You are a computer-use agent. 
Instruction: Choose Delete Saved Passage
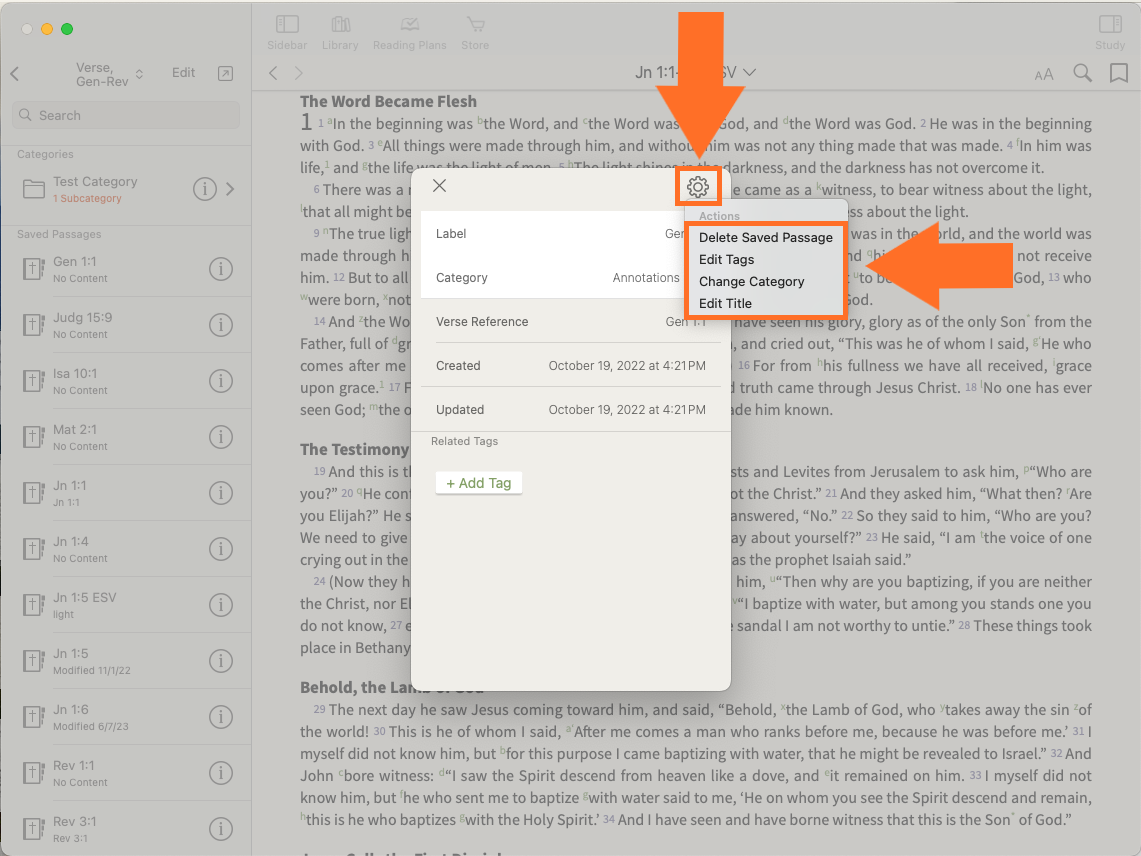(766, 237)
